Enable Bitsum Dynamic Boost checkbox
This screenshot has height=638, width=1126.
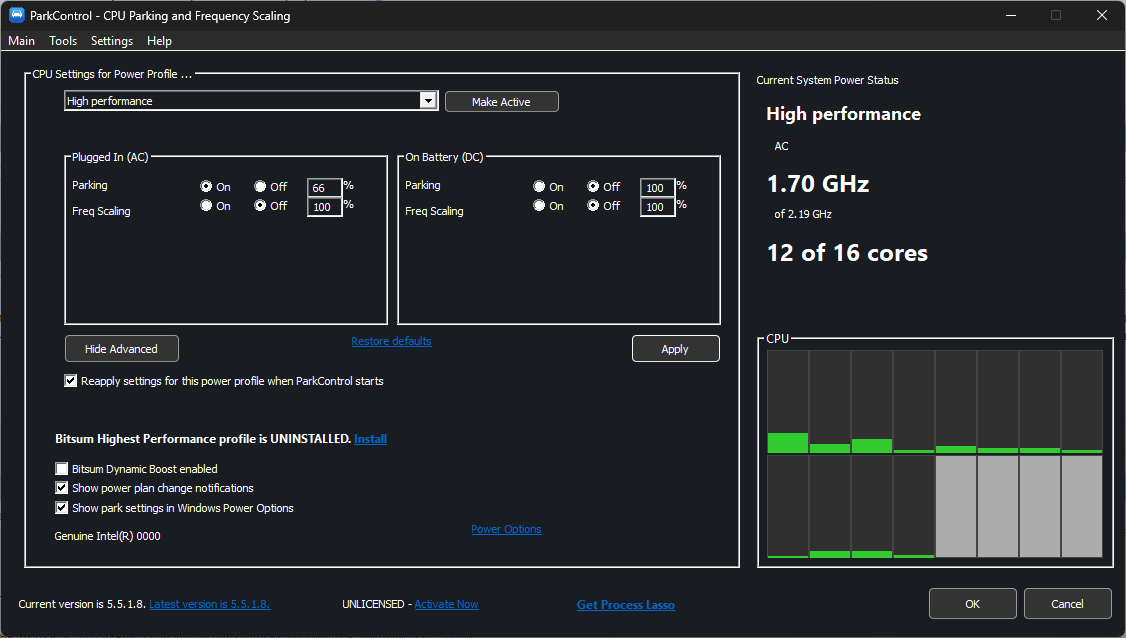[62, 468]
